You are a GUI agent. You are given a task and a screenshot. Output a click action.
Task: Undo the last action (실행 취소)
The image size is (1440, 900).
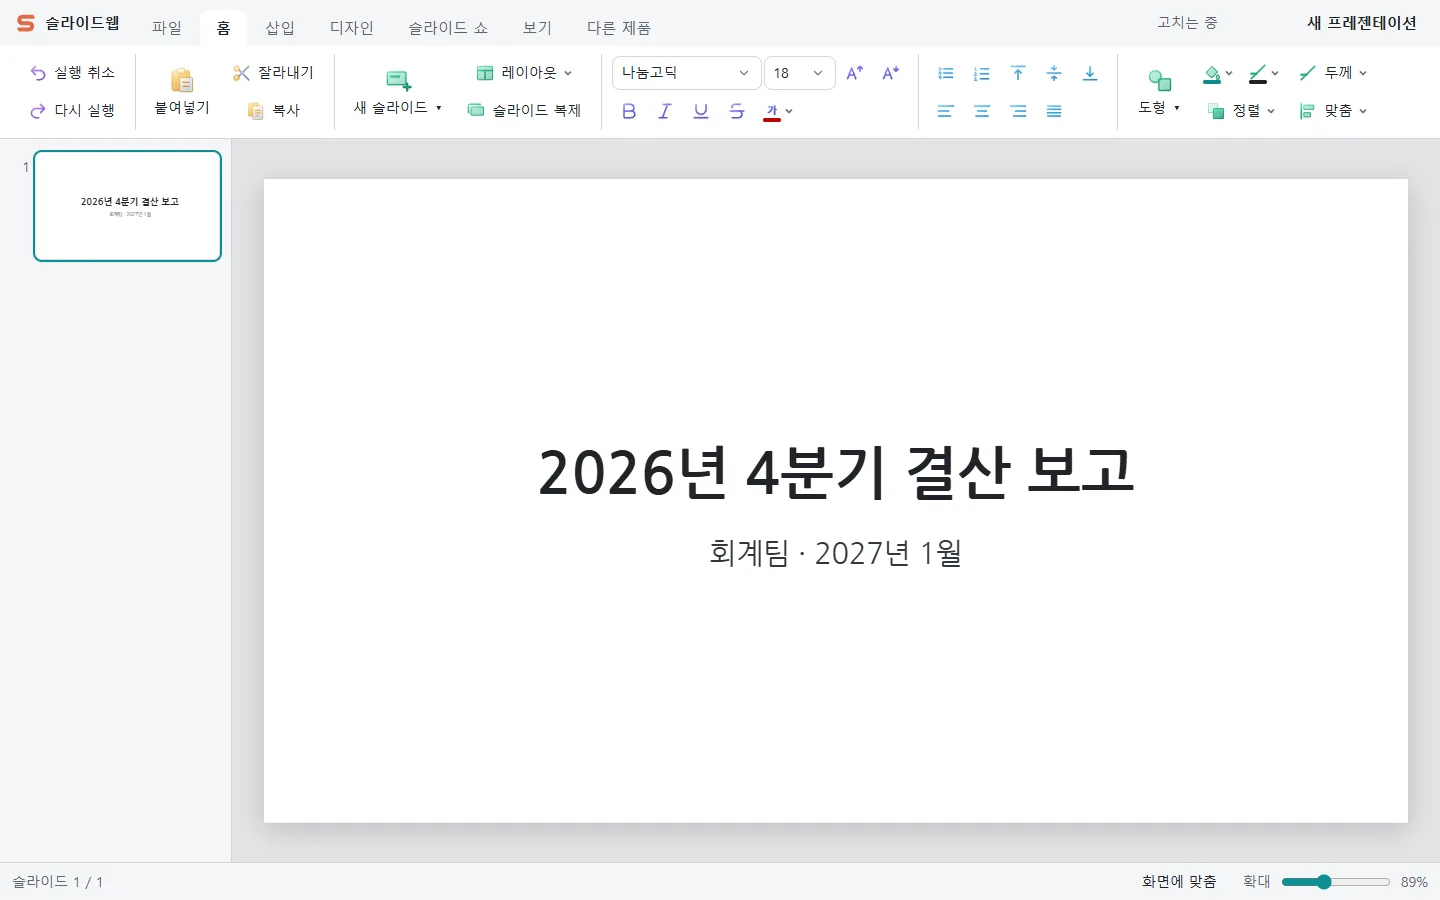[73, 73]
